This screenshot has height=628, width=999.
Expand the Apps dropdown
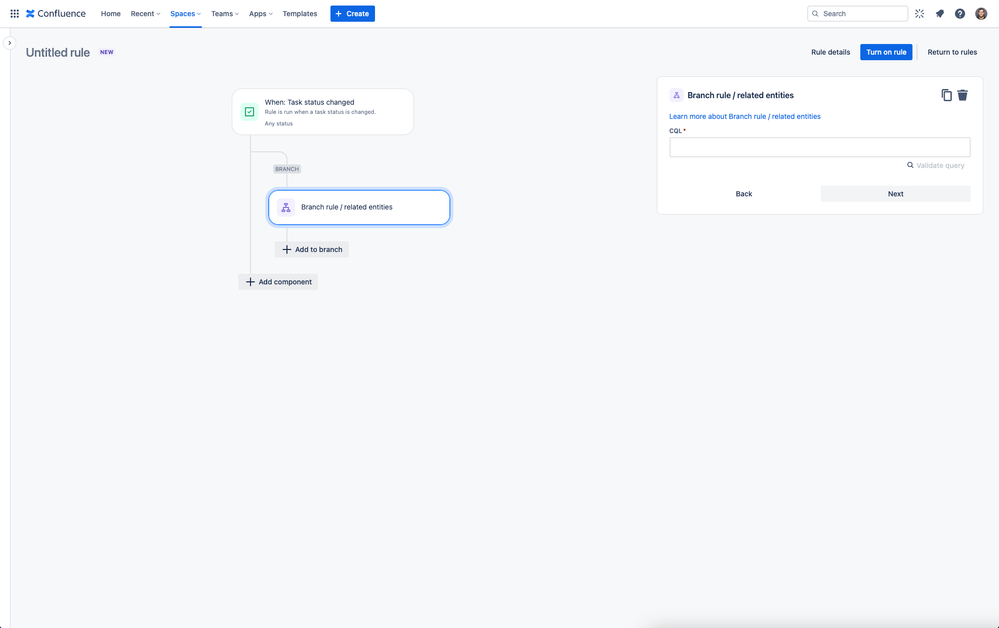(x=259, y=14)
